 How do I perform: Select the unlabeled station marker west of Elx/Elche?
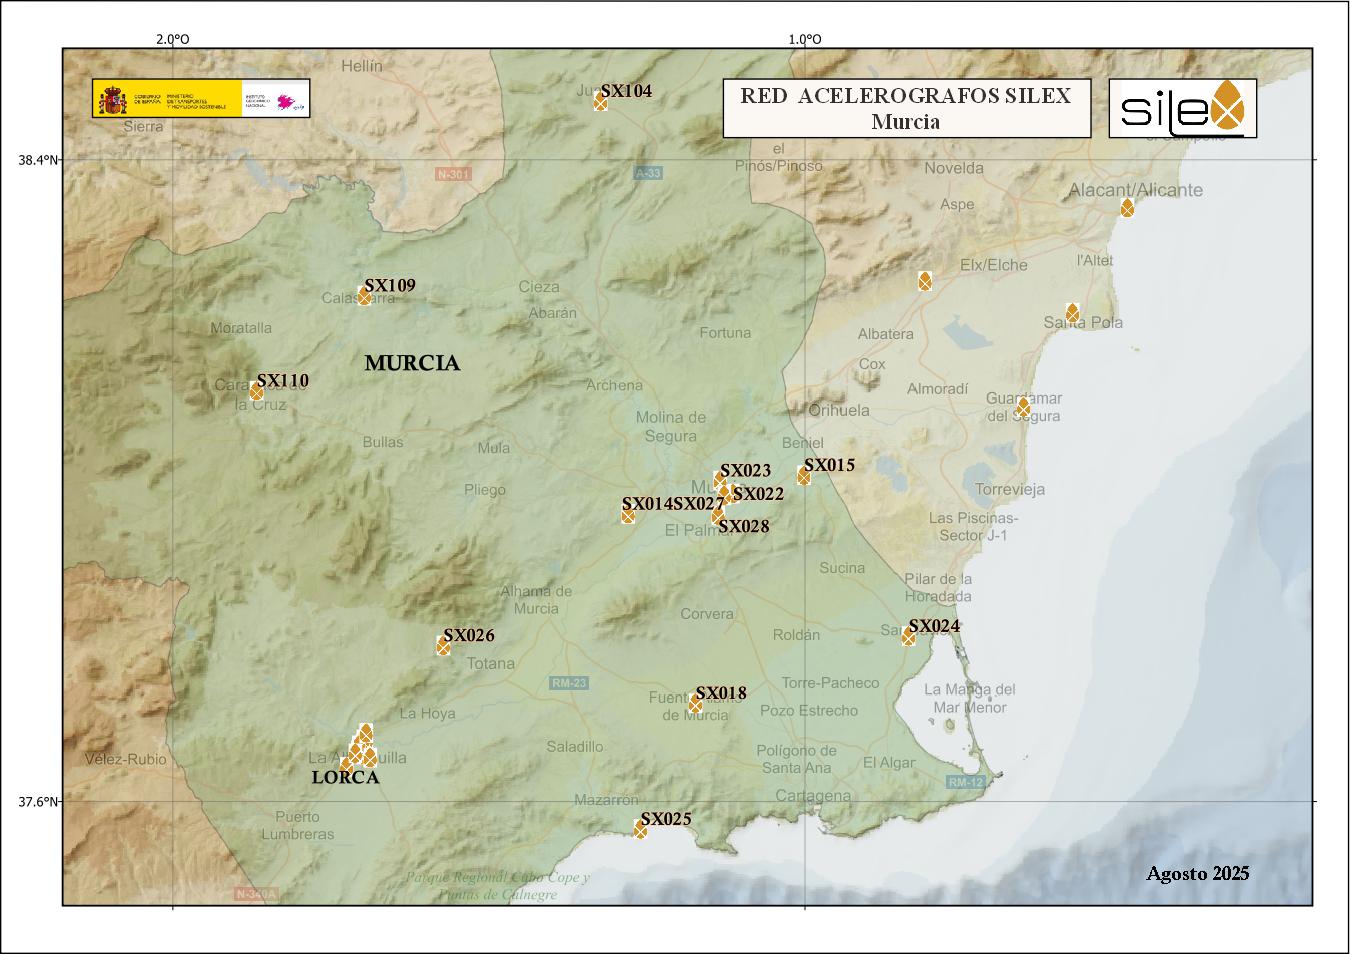pyautogui.click(x=925, y=281)
